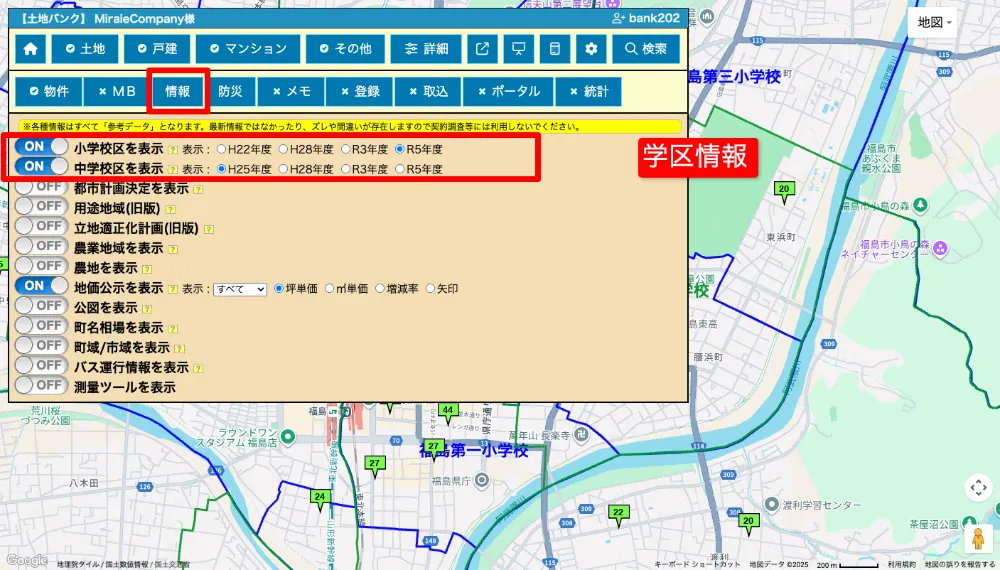Click the 渡利学習センター map pin
This screenshot has height=570, width=1000.
coord(771,505)
